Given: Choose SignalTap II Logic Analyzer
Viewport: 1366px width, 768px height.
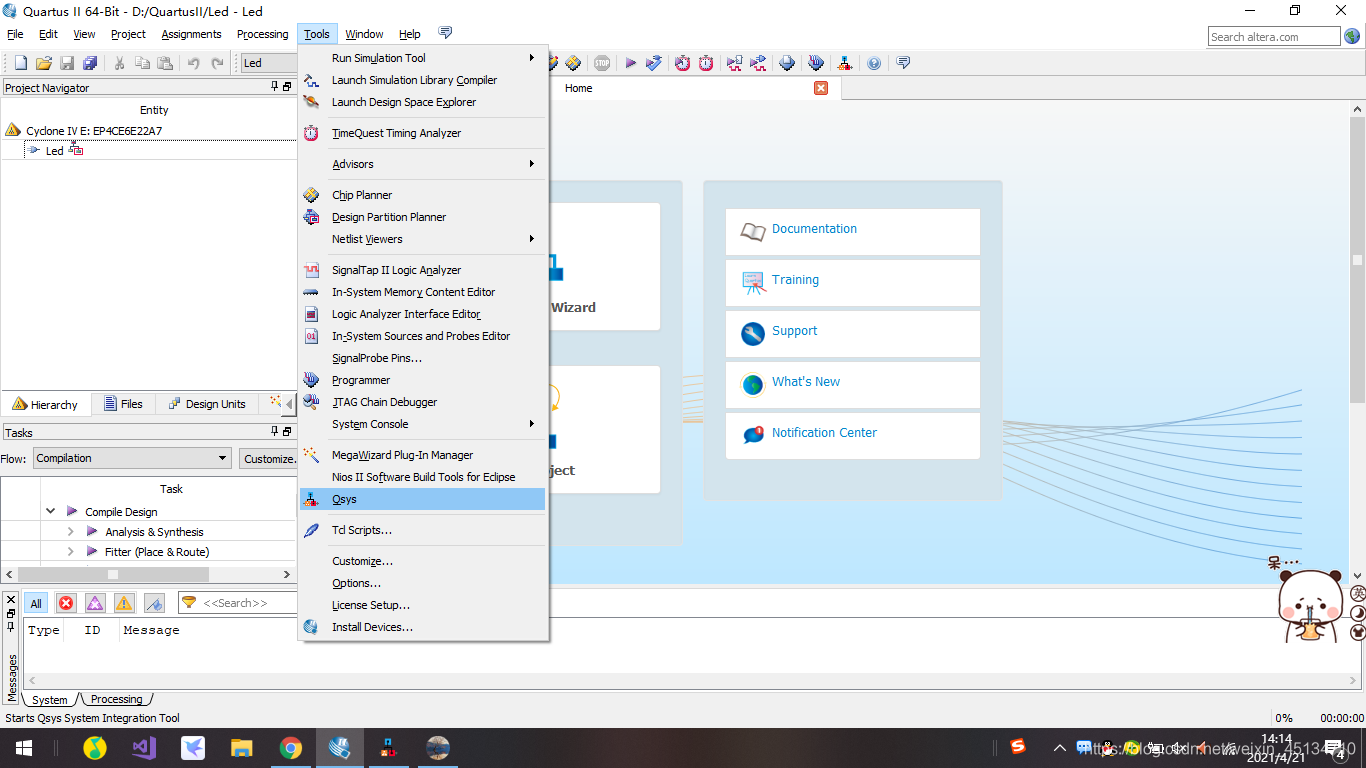Looking at the screenshot, I should (423, 270).
